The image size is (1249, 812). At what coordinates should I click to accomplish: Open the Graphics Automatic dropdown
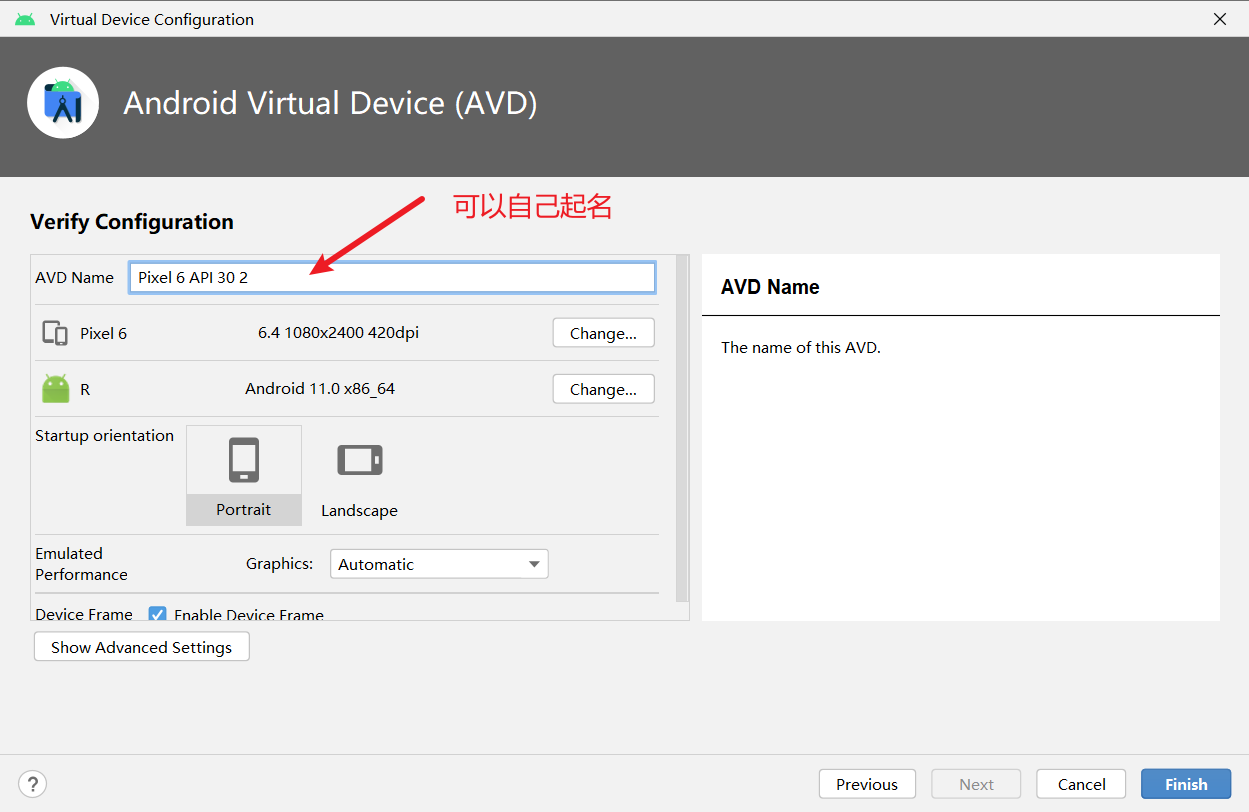pos(439,564)
